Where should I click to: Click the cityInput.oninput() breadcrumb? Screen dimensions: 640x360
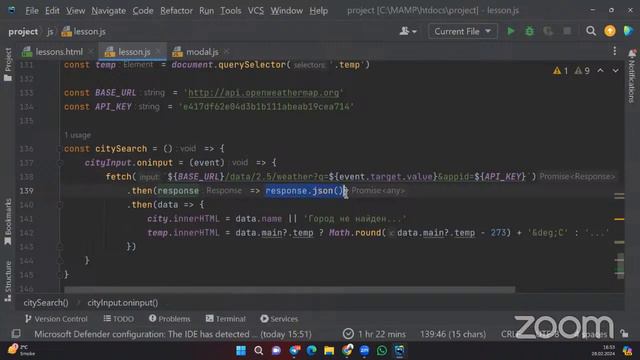pyautogui.click(x=122, y=303)
